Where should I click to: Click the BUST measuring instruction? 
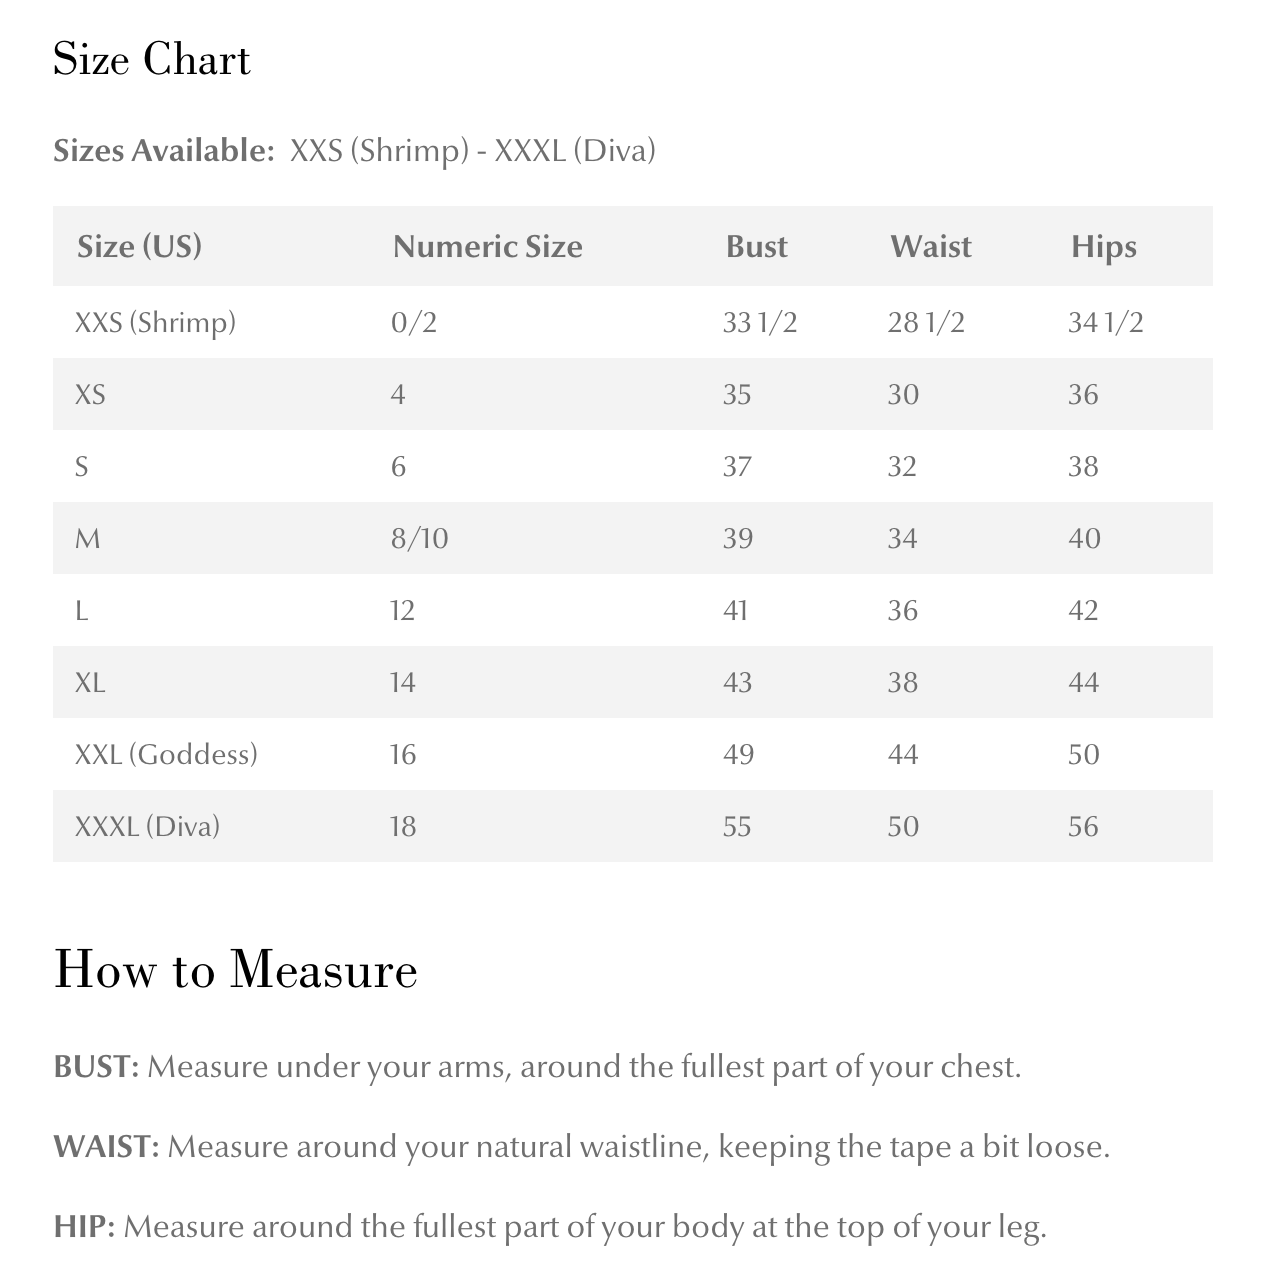tap(537, 1067)
